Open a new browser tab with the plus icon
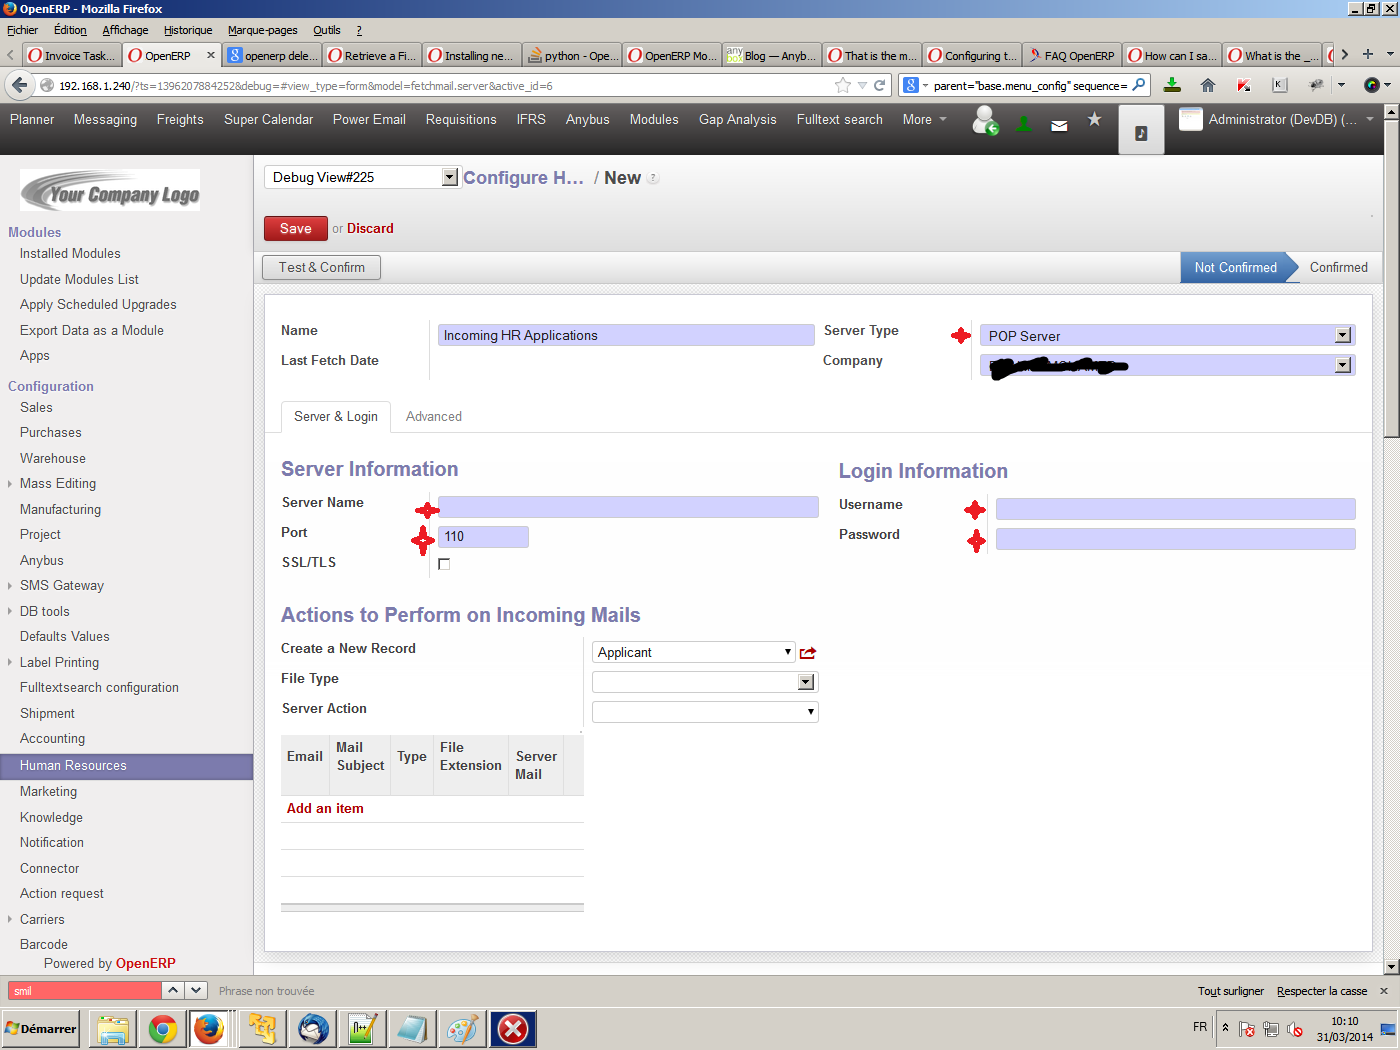1400x1050 pixels. tap(1368, 54)
